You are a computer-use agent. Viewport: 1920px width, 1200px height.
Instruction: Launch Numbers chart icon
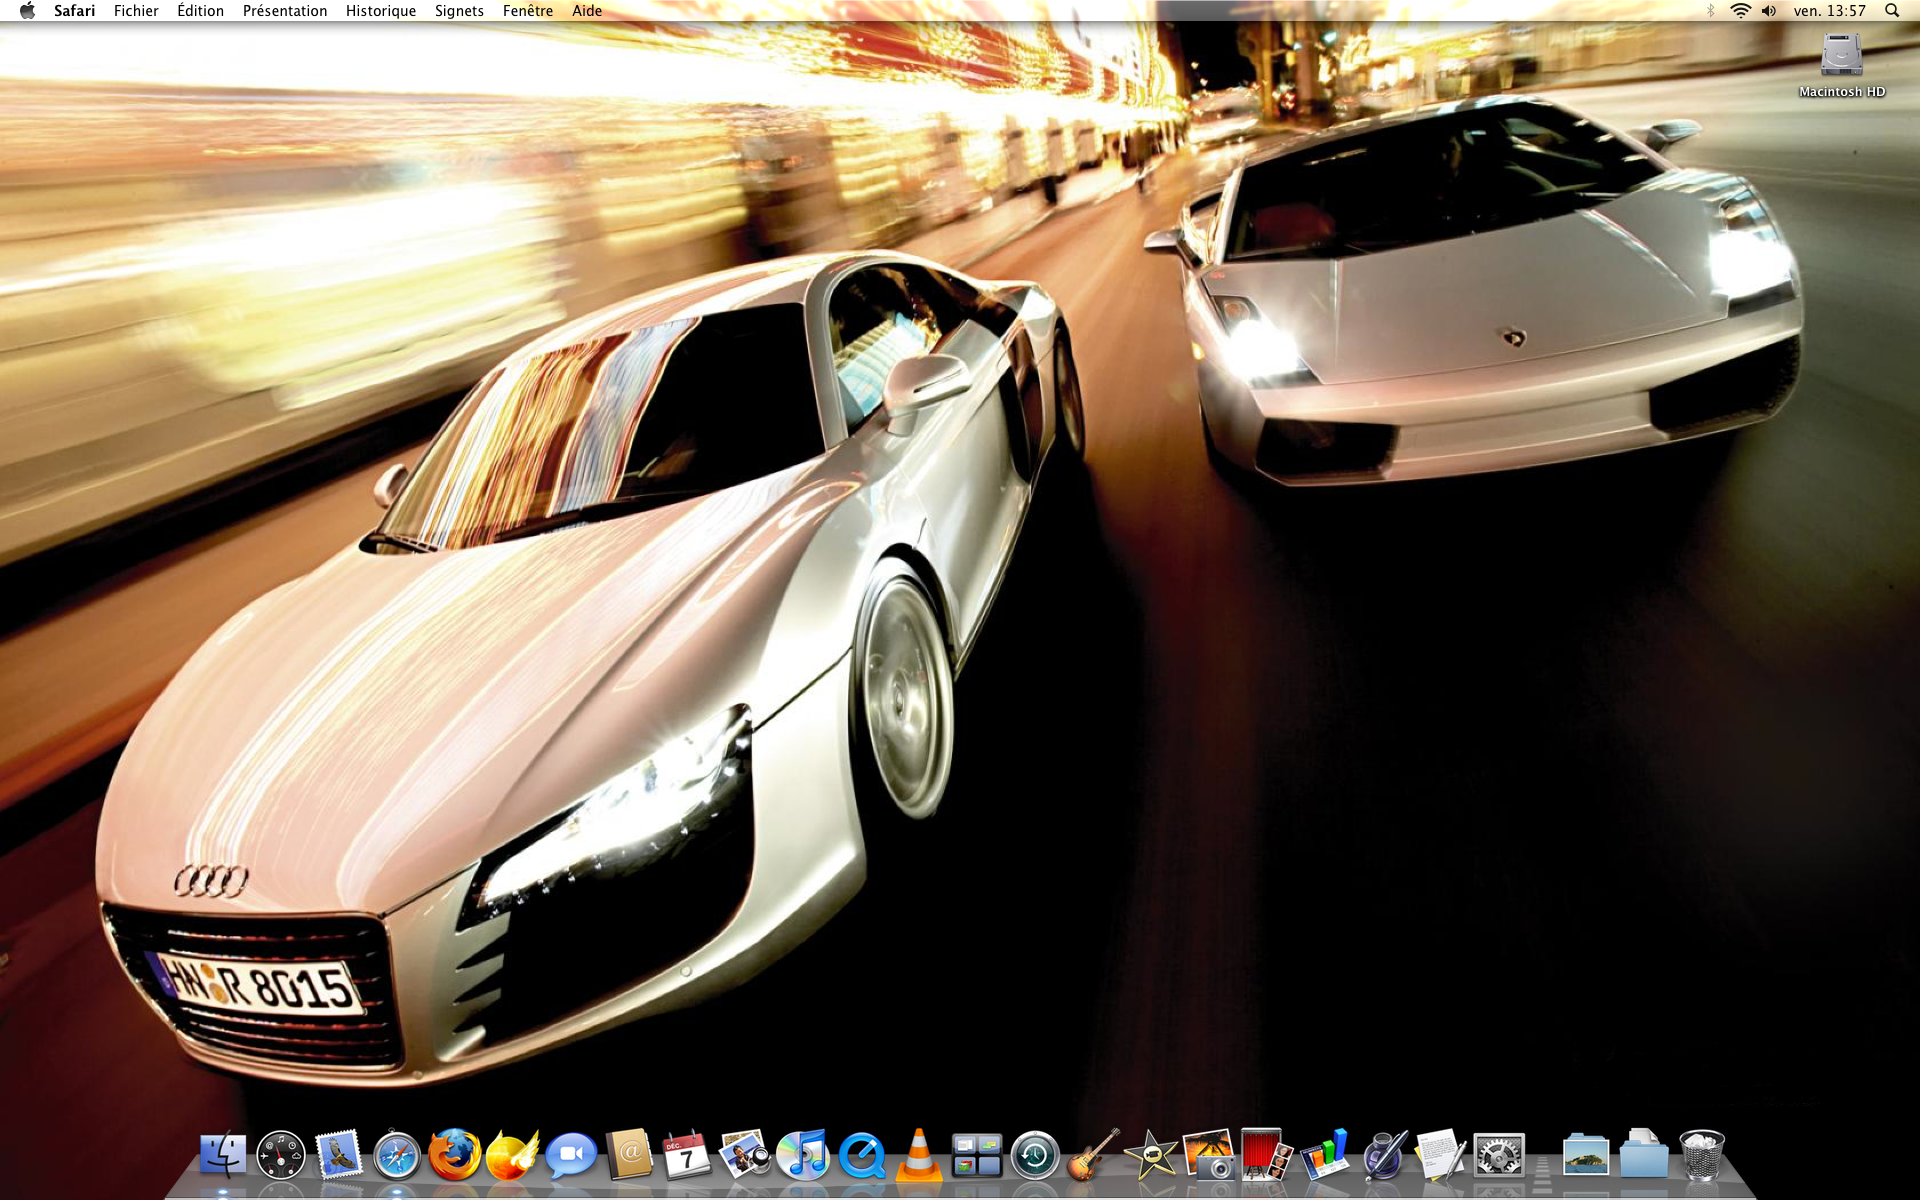[1325, 1155]
